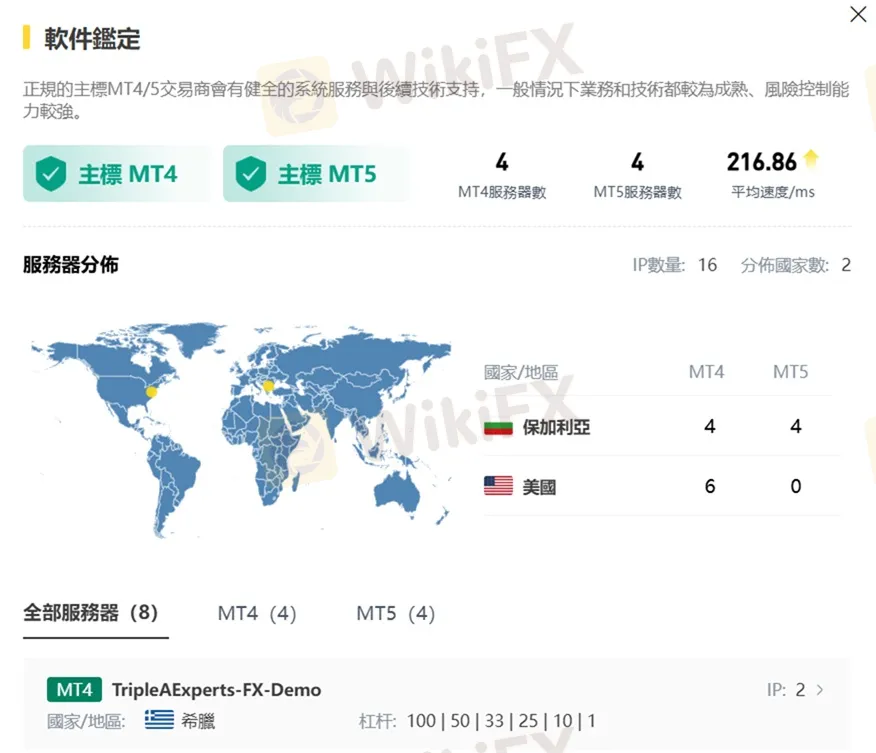The image size is (876, 753).
Task: Click the green shield icon beside 主標 MT5
Action: coord(252,172)
